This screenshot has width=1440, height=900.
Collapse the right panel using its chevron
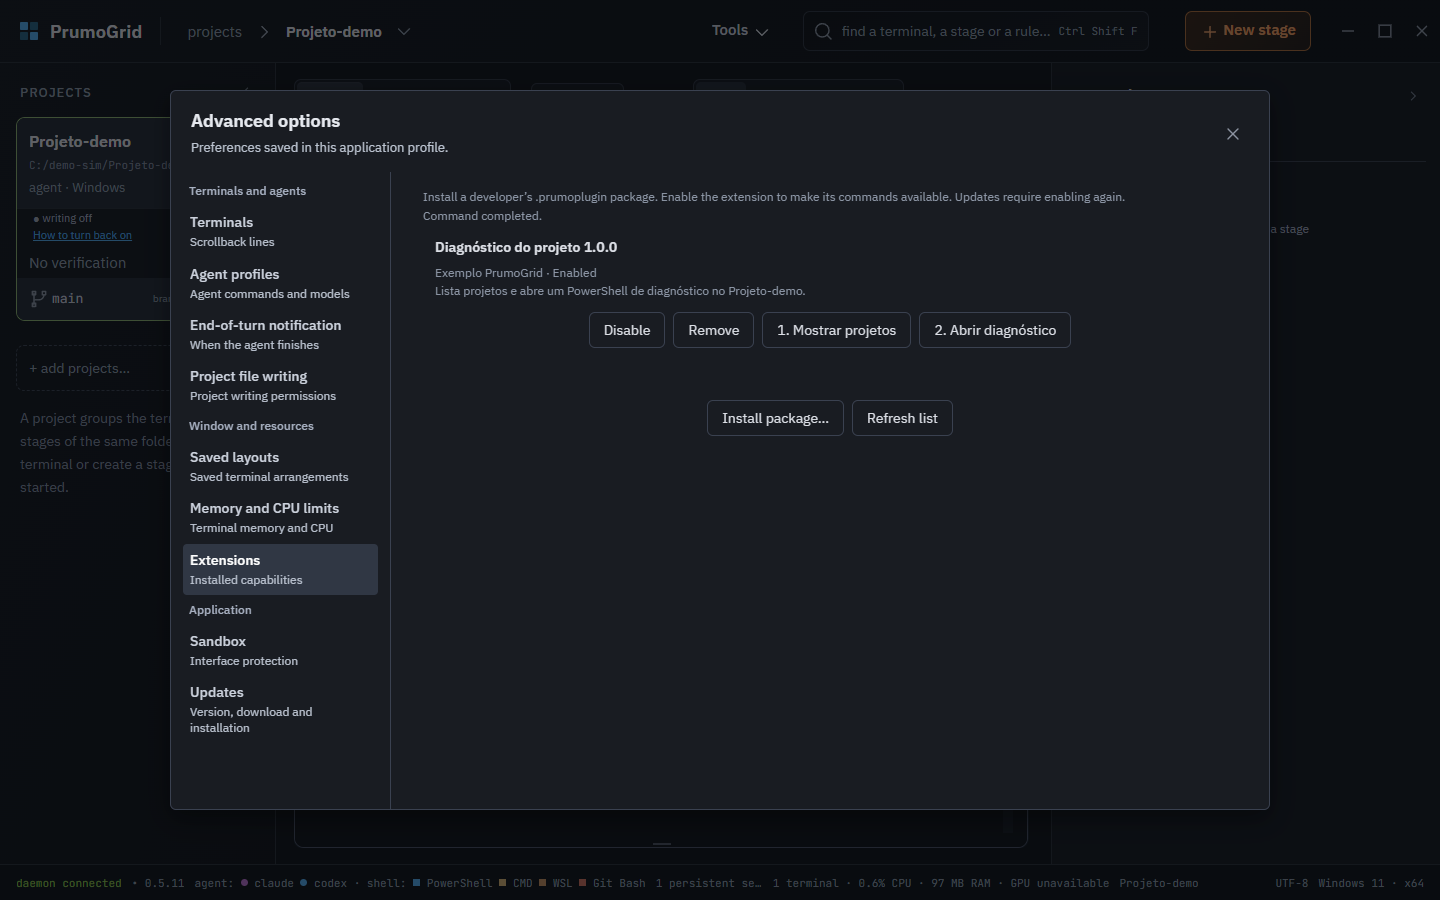pyautogui.click(x=1413, y=96)
